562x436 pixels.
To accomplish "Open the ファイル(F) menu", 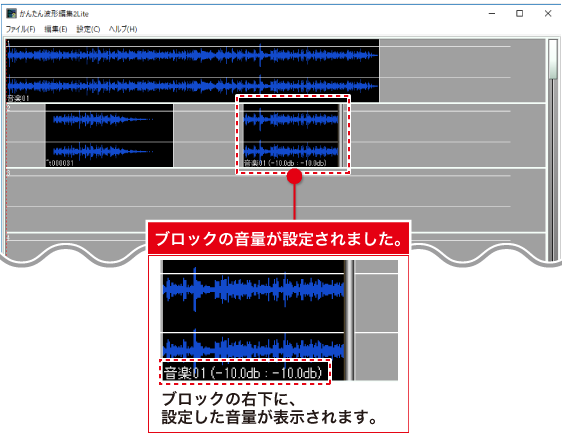I will point(20,29).
